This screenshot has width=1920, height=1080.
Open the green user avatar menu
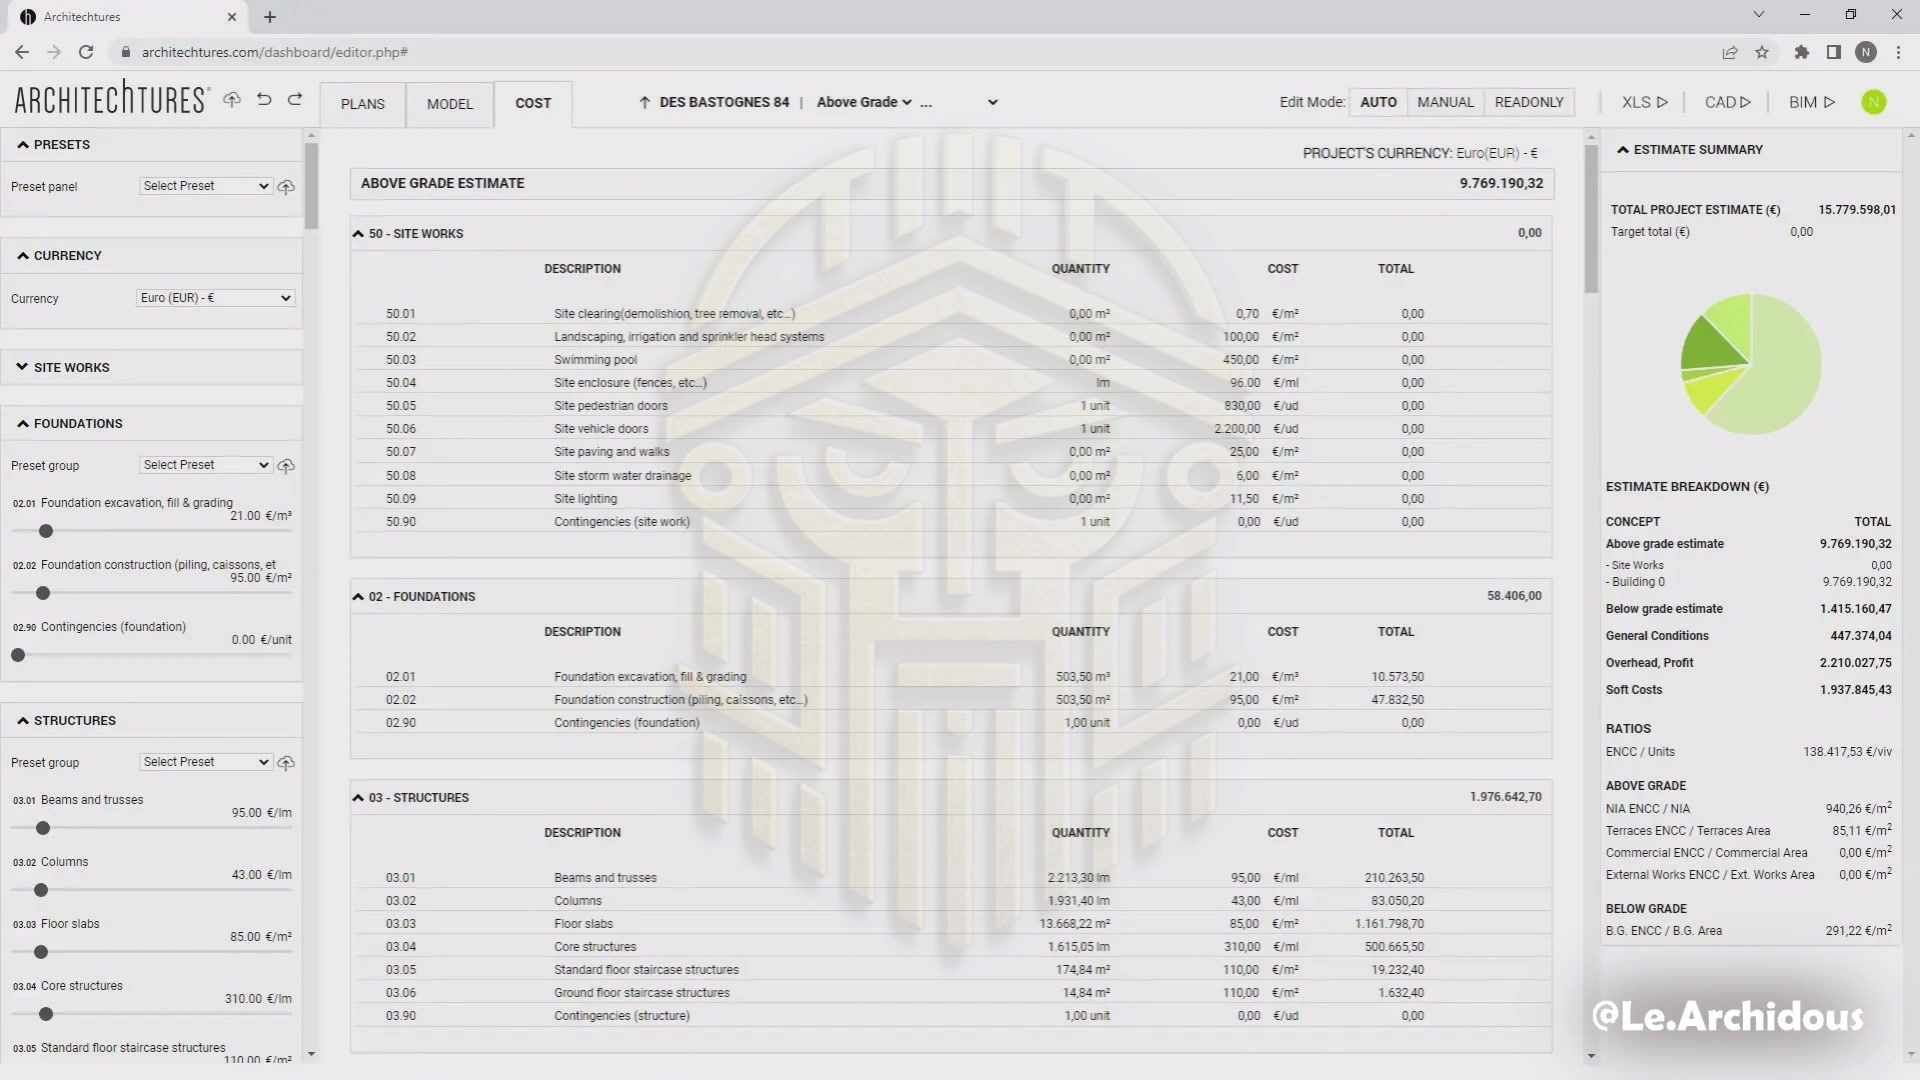point(1873,102)
